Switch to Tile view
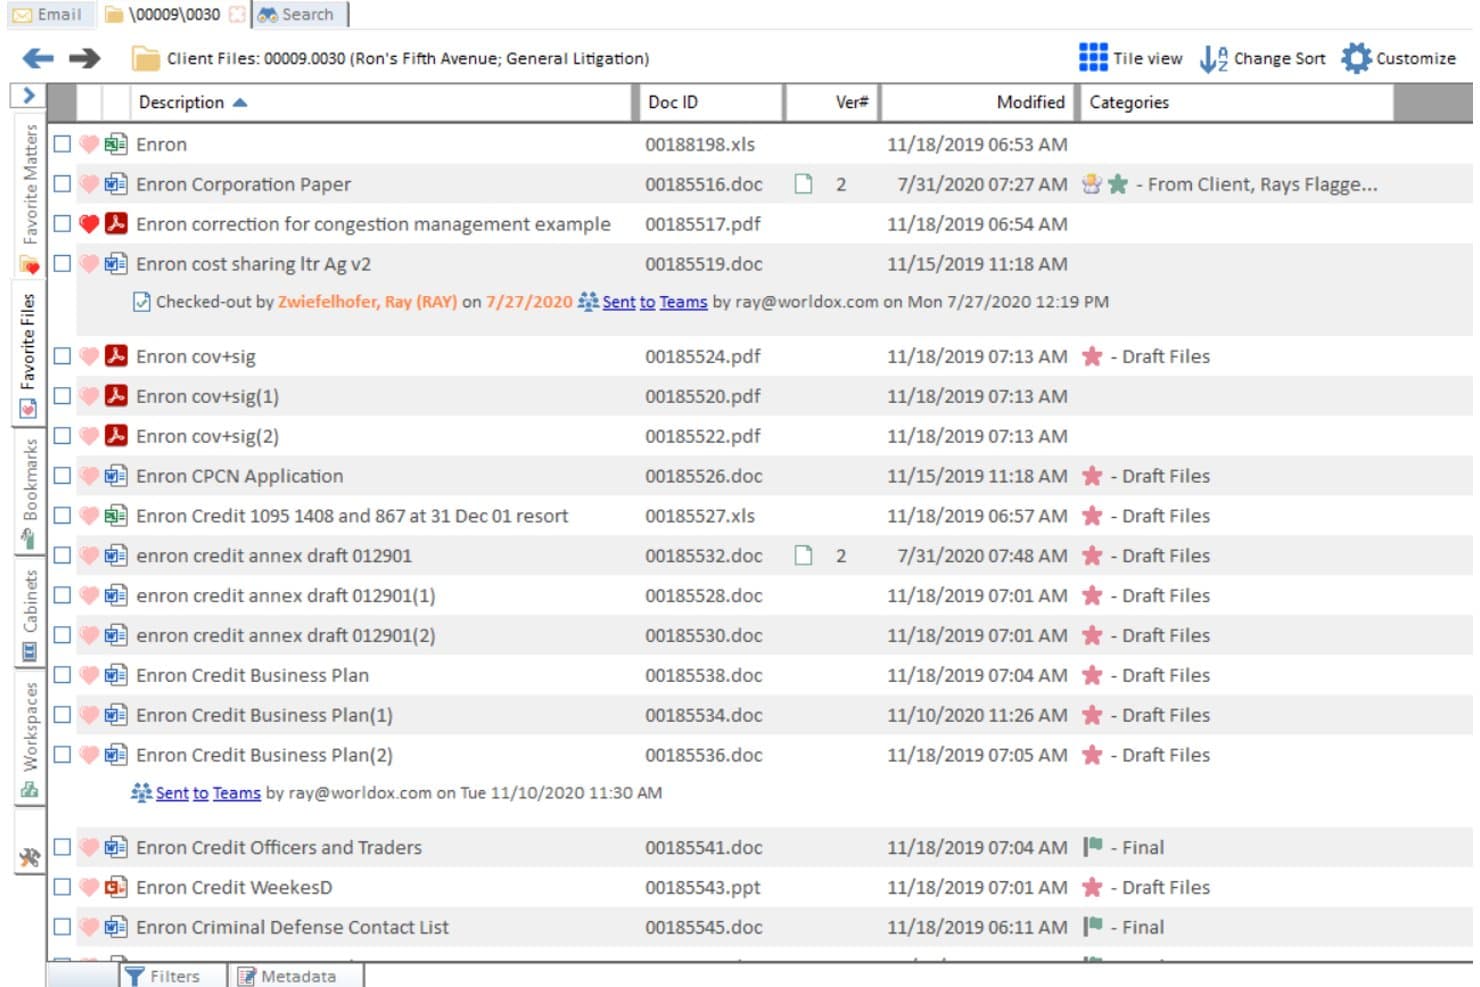Viewport: 1480px width, 987px height. click(x=1130, y=58)
